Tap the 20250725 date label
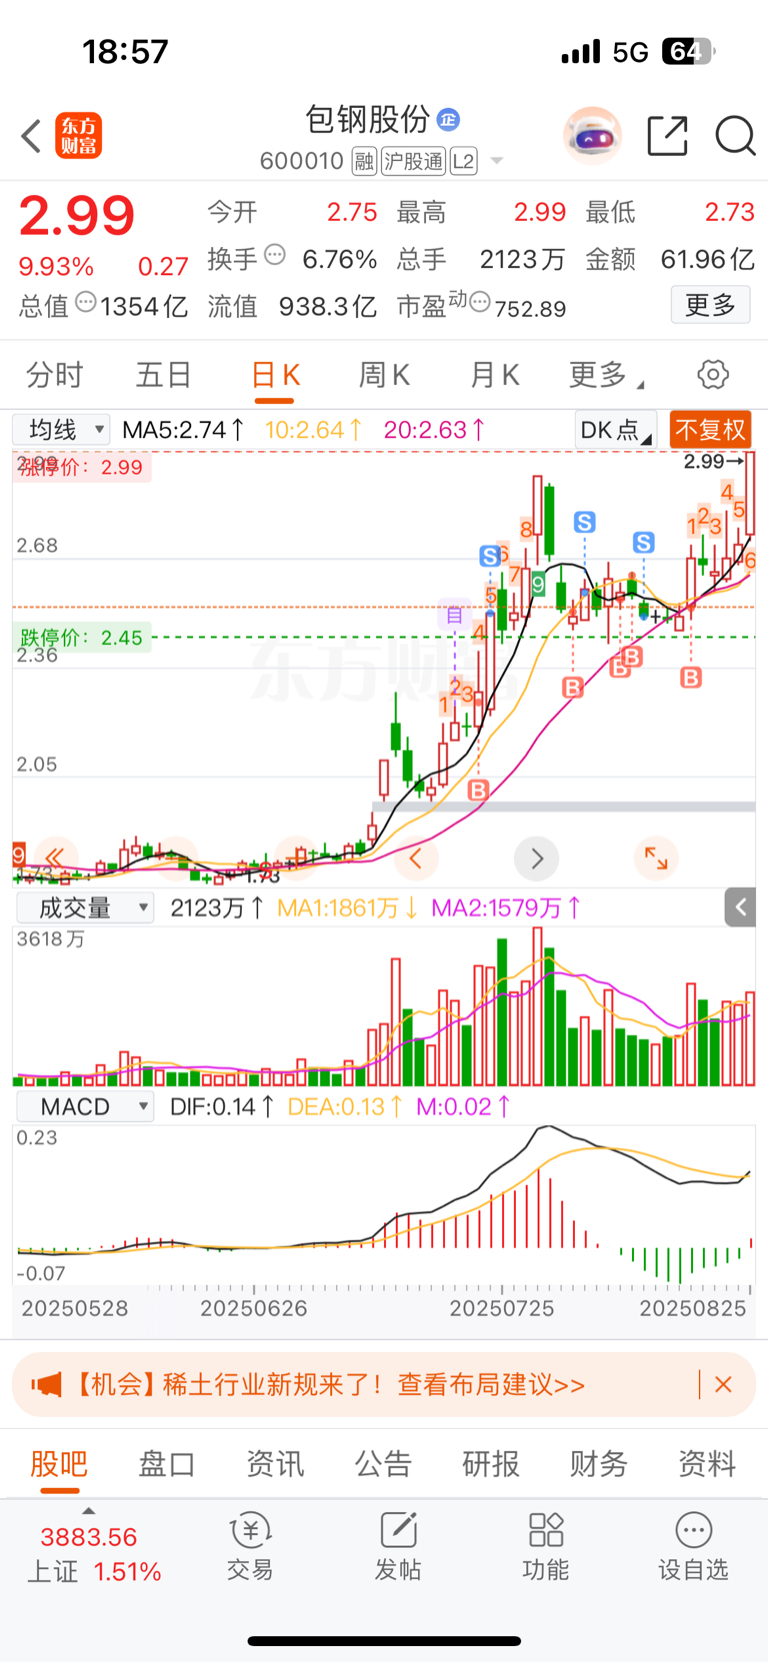This screenshot has width=768, height=1663. point(501,1308)
